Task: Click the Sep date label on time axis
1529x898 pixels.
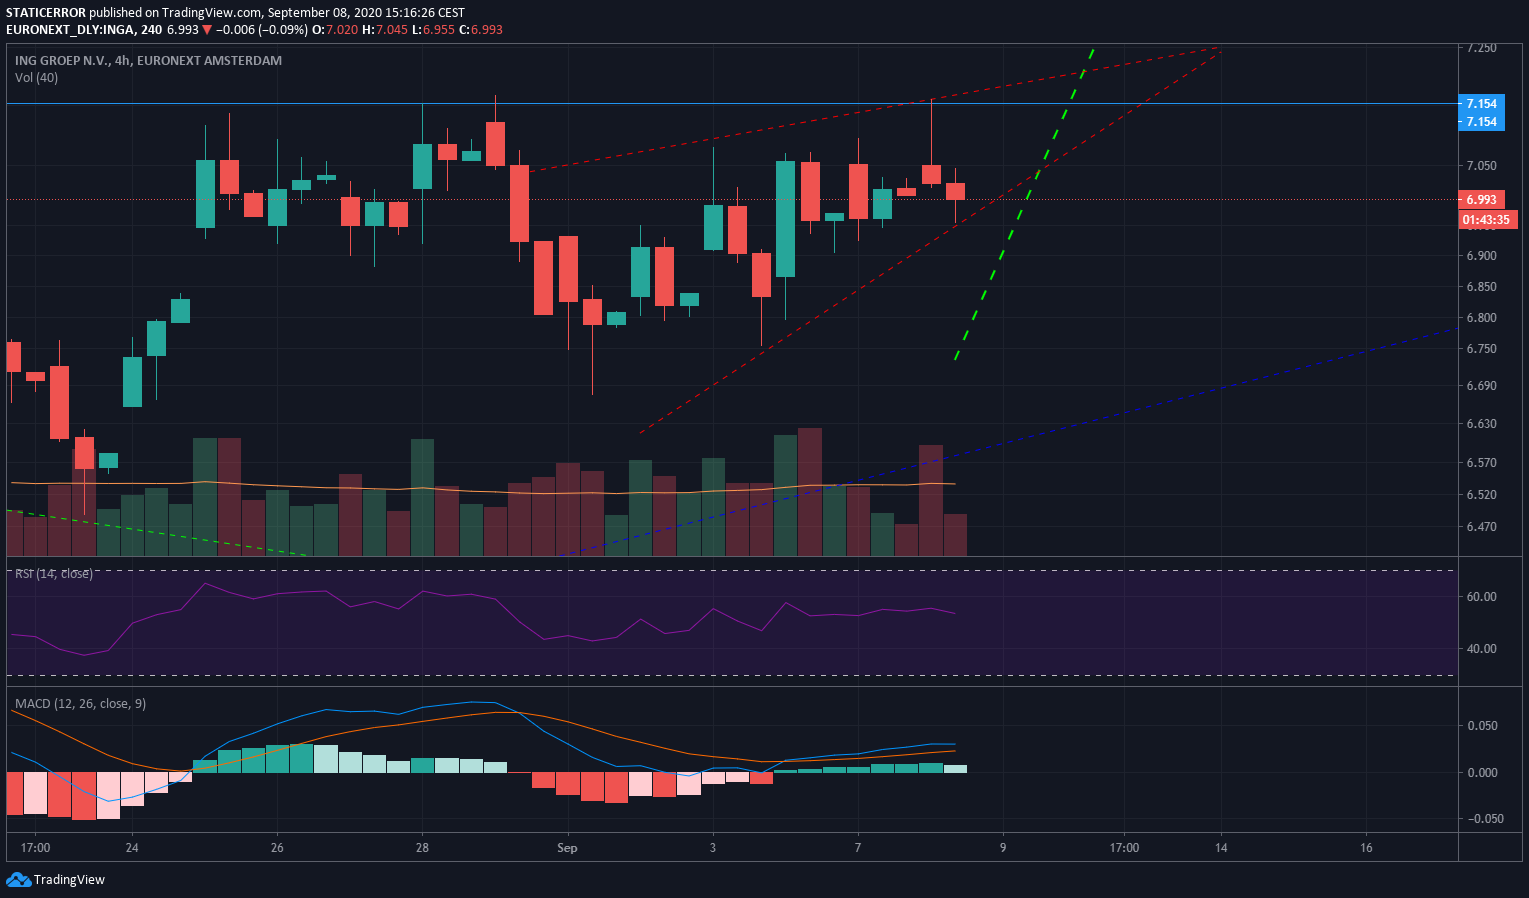Action: point(567,848)
